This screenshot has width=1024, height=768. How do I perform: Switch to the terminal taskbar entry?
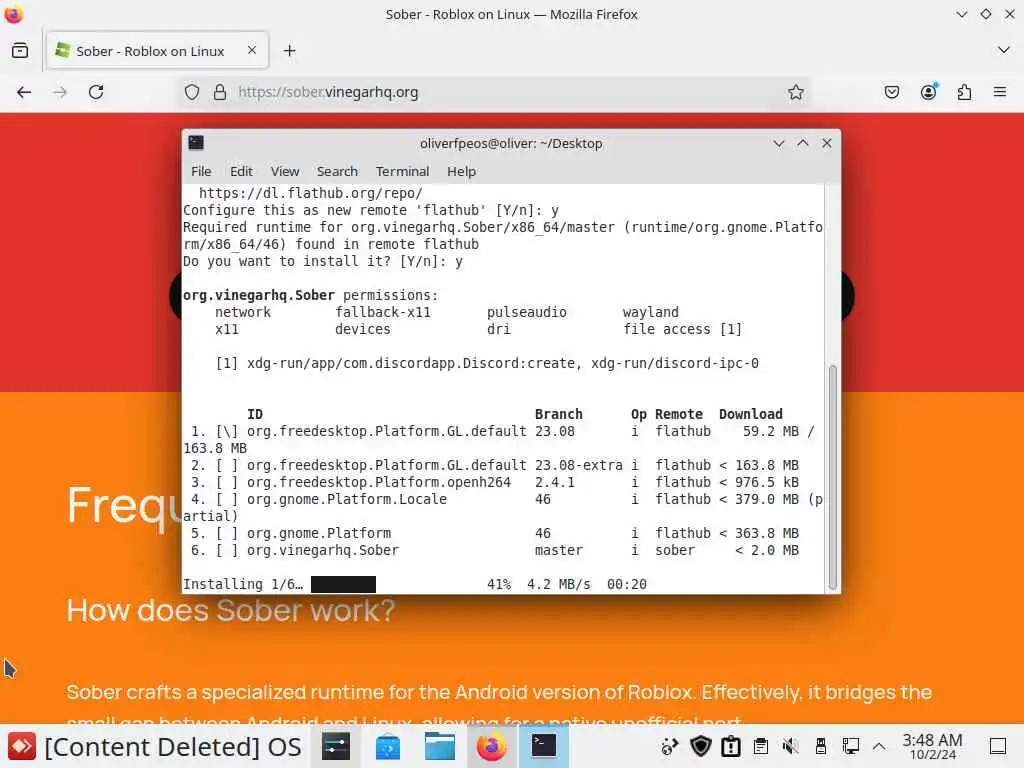[x=543, y=746]
